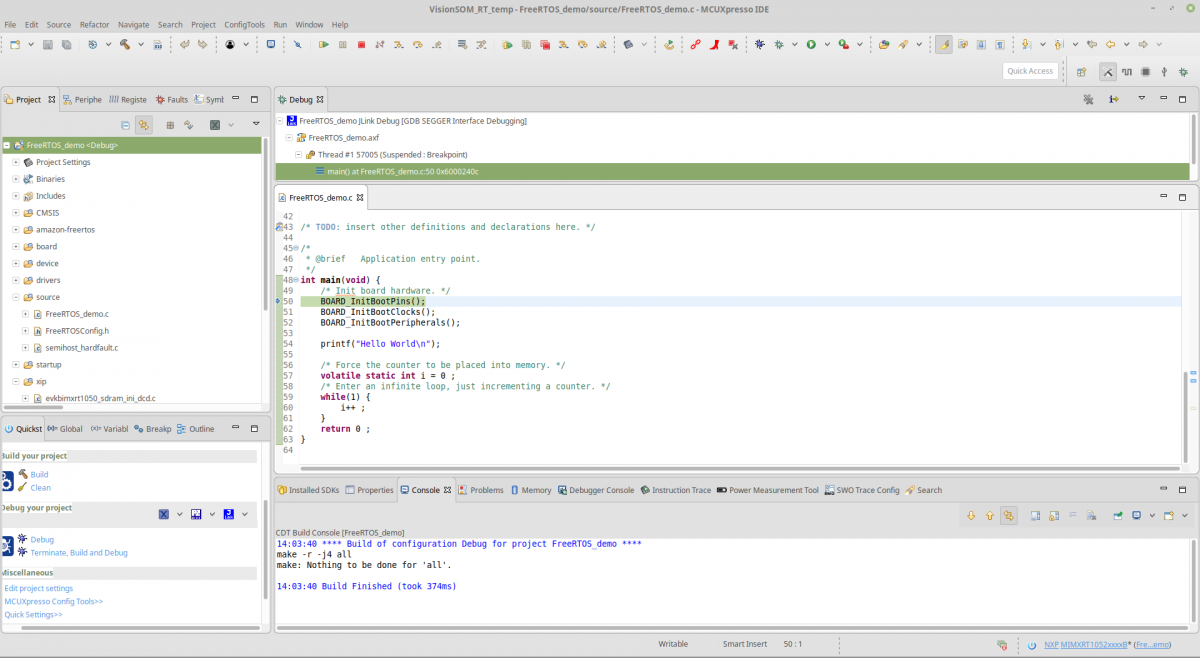The image size is (1200, 658).
Task: Build the project using the hammer icon
Action: point(124,44)
